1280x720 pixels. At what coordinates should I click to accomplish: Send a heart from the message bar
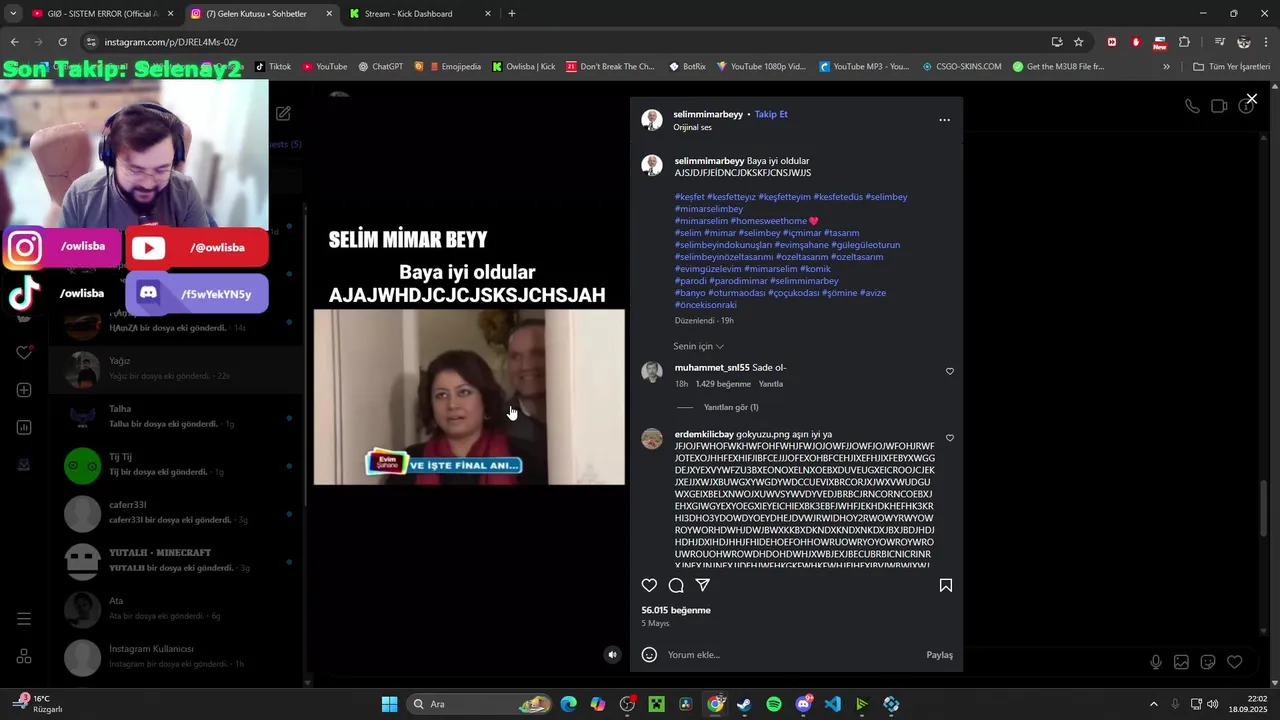click(x=1235, y=662)
